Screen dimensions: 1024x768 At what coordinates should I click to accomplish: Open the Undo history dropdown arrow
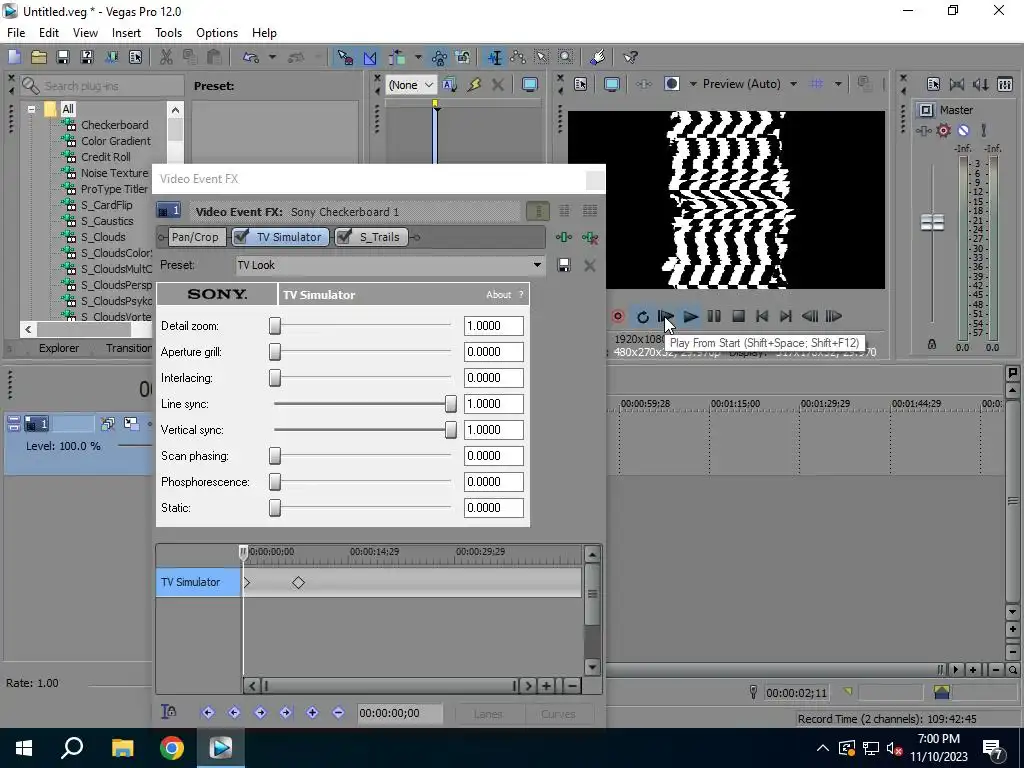coord(272,57)
